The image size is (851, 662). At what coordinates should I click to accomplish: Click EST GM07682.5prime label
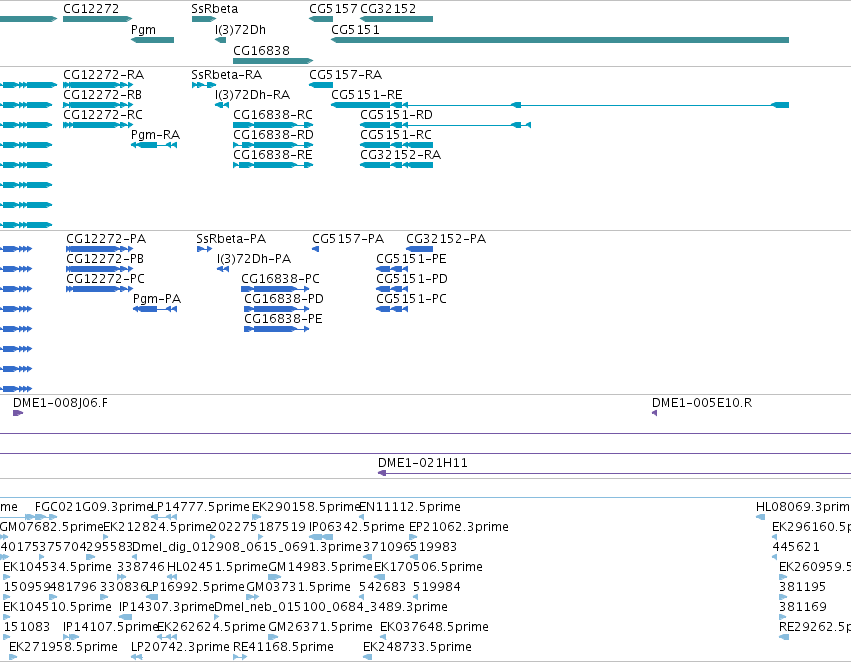[52, 527]
